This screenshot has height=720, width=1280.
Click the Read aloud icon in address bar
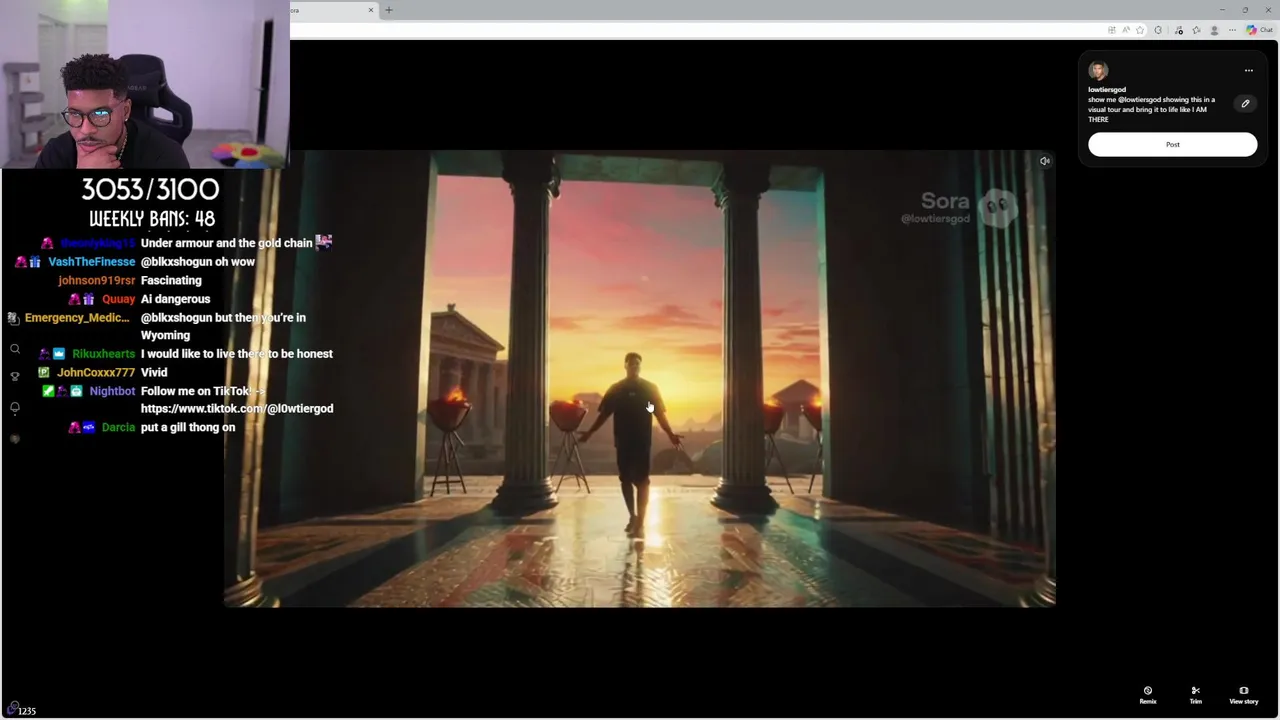[x=1126, y=30]
